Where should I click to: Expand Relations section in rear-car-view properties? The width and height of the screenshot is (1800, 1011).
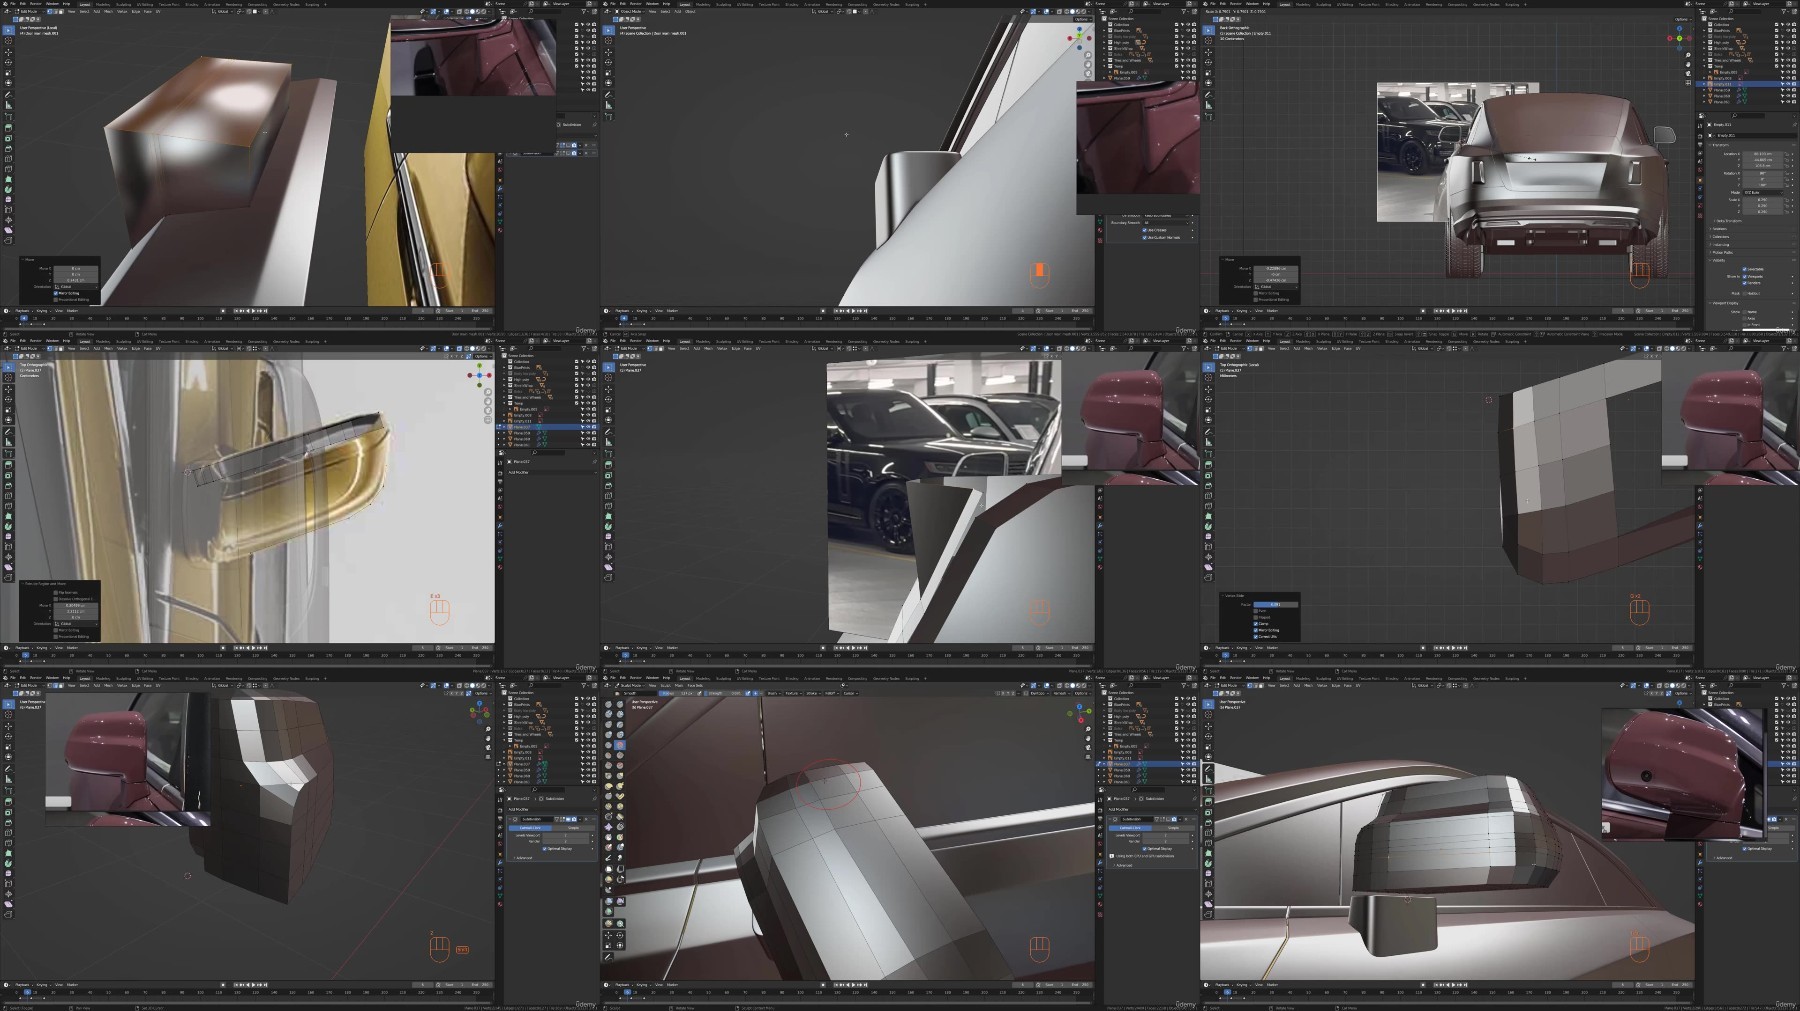pyautogui.click(x=1720, y=229)
